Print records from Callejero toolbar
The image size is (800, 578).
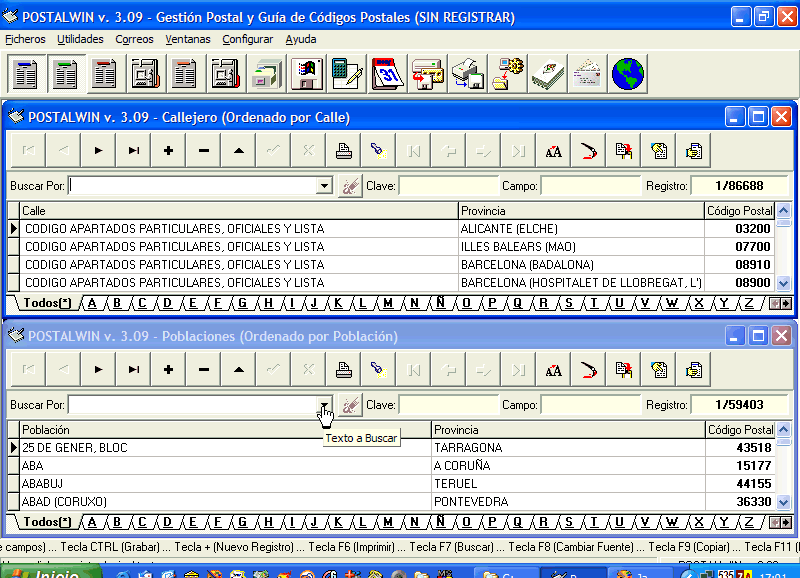pyautogui.click(x=344, y=150)
